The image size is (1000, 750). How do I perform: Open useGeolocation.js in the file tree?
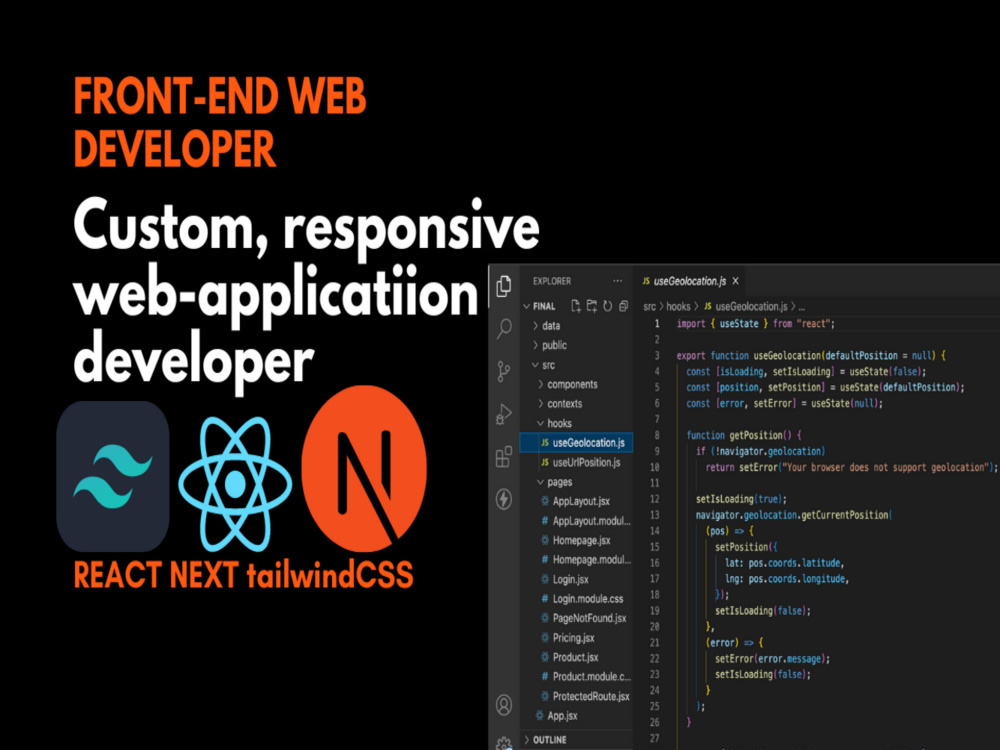[x=577, y=443]
